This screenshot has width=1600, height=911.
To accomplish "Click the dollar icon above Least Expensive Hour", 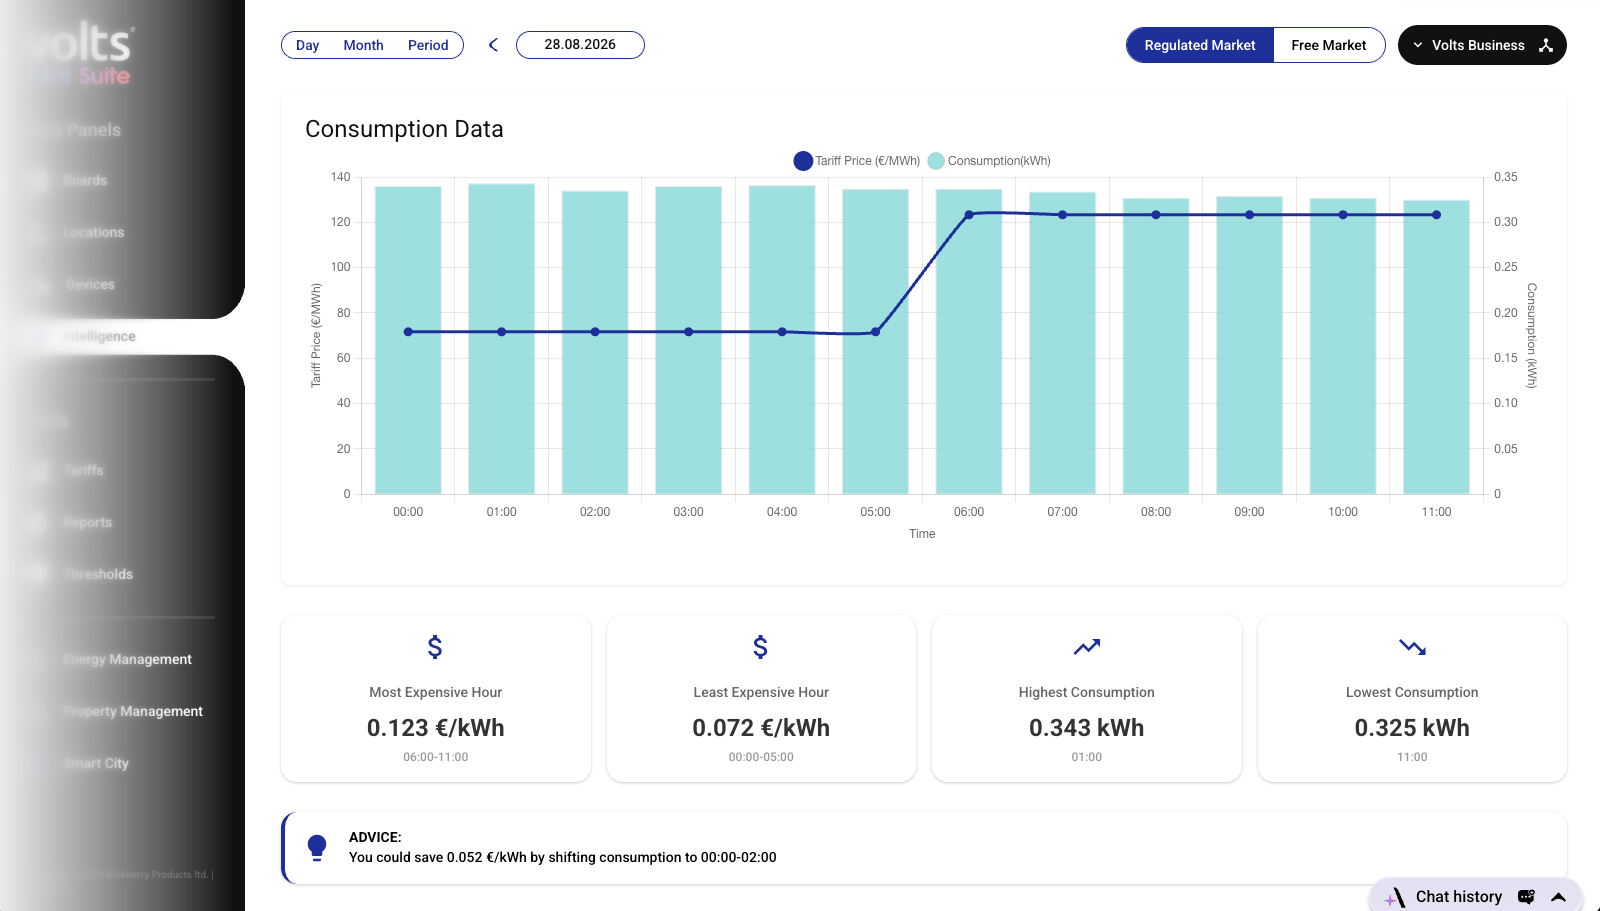I will tap(761, 647).
